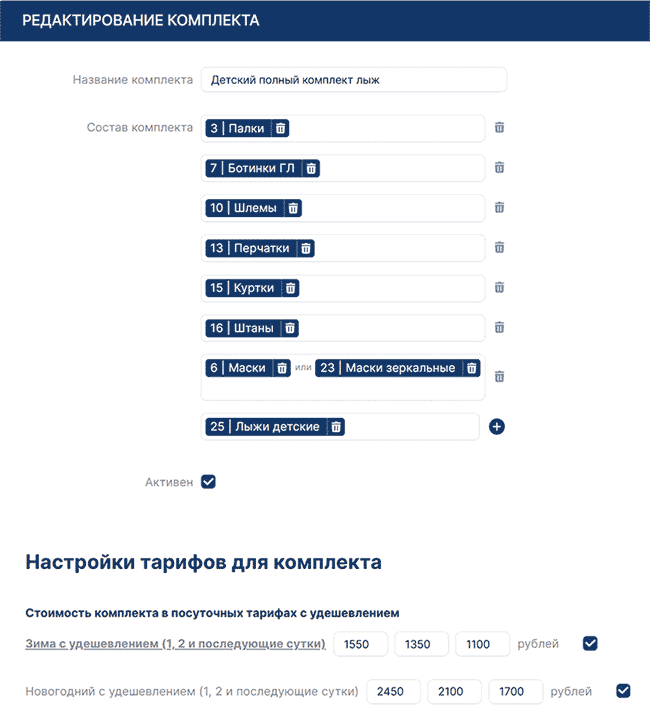
Task: Remove the Штаны tag with its trash icon
Action: (x=290, y=328)
